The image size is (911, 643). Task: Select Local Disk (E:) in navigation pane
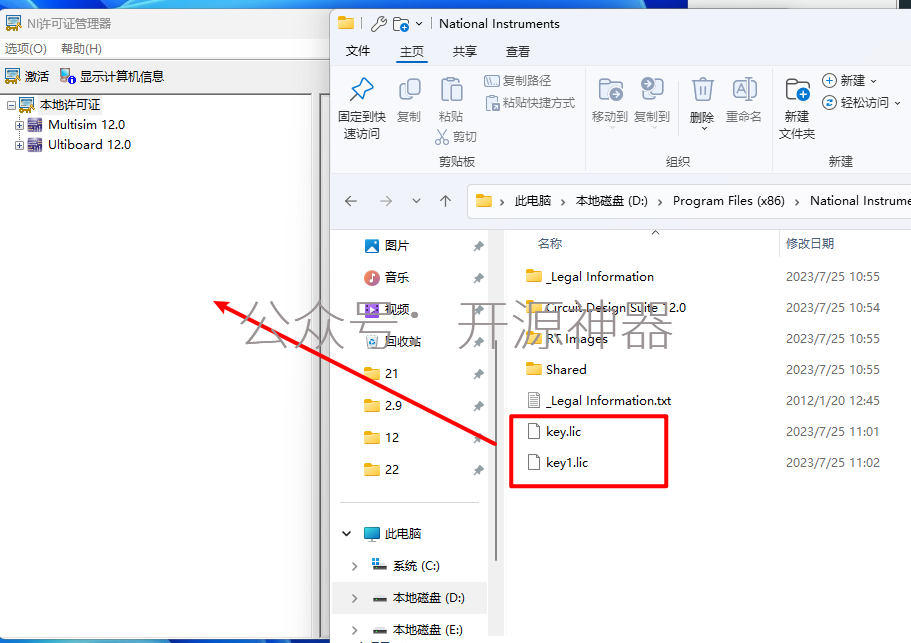[x=427, y=630]
